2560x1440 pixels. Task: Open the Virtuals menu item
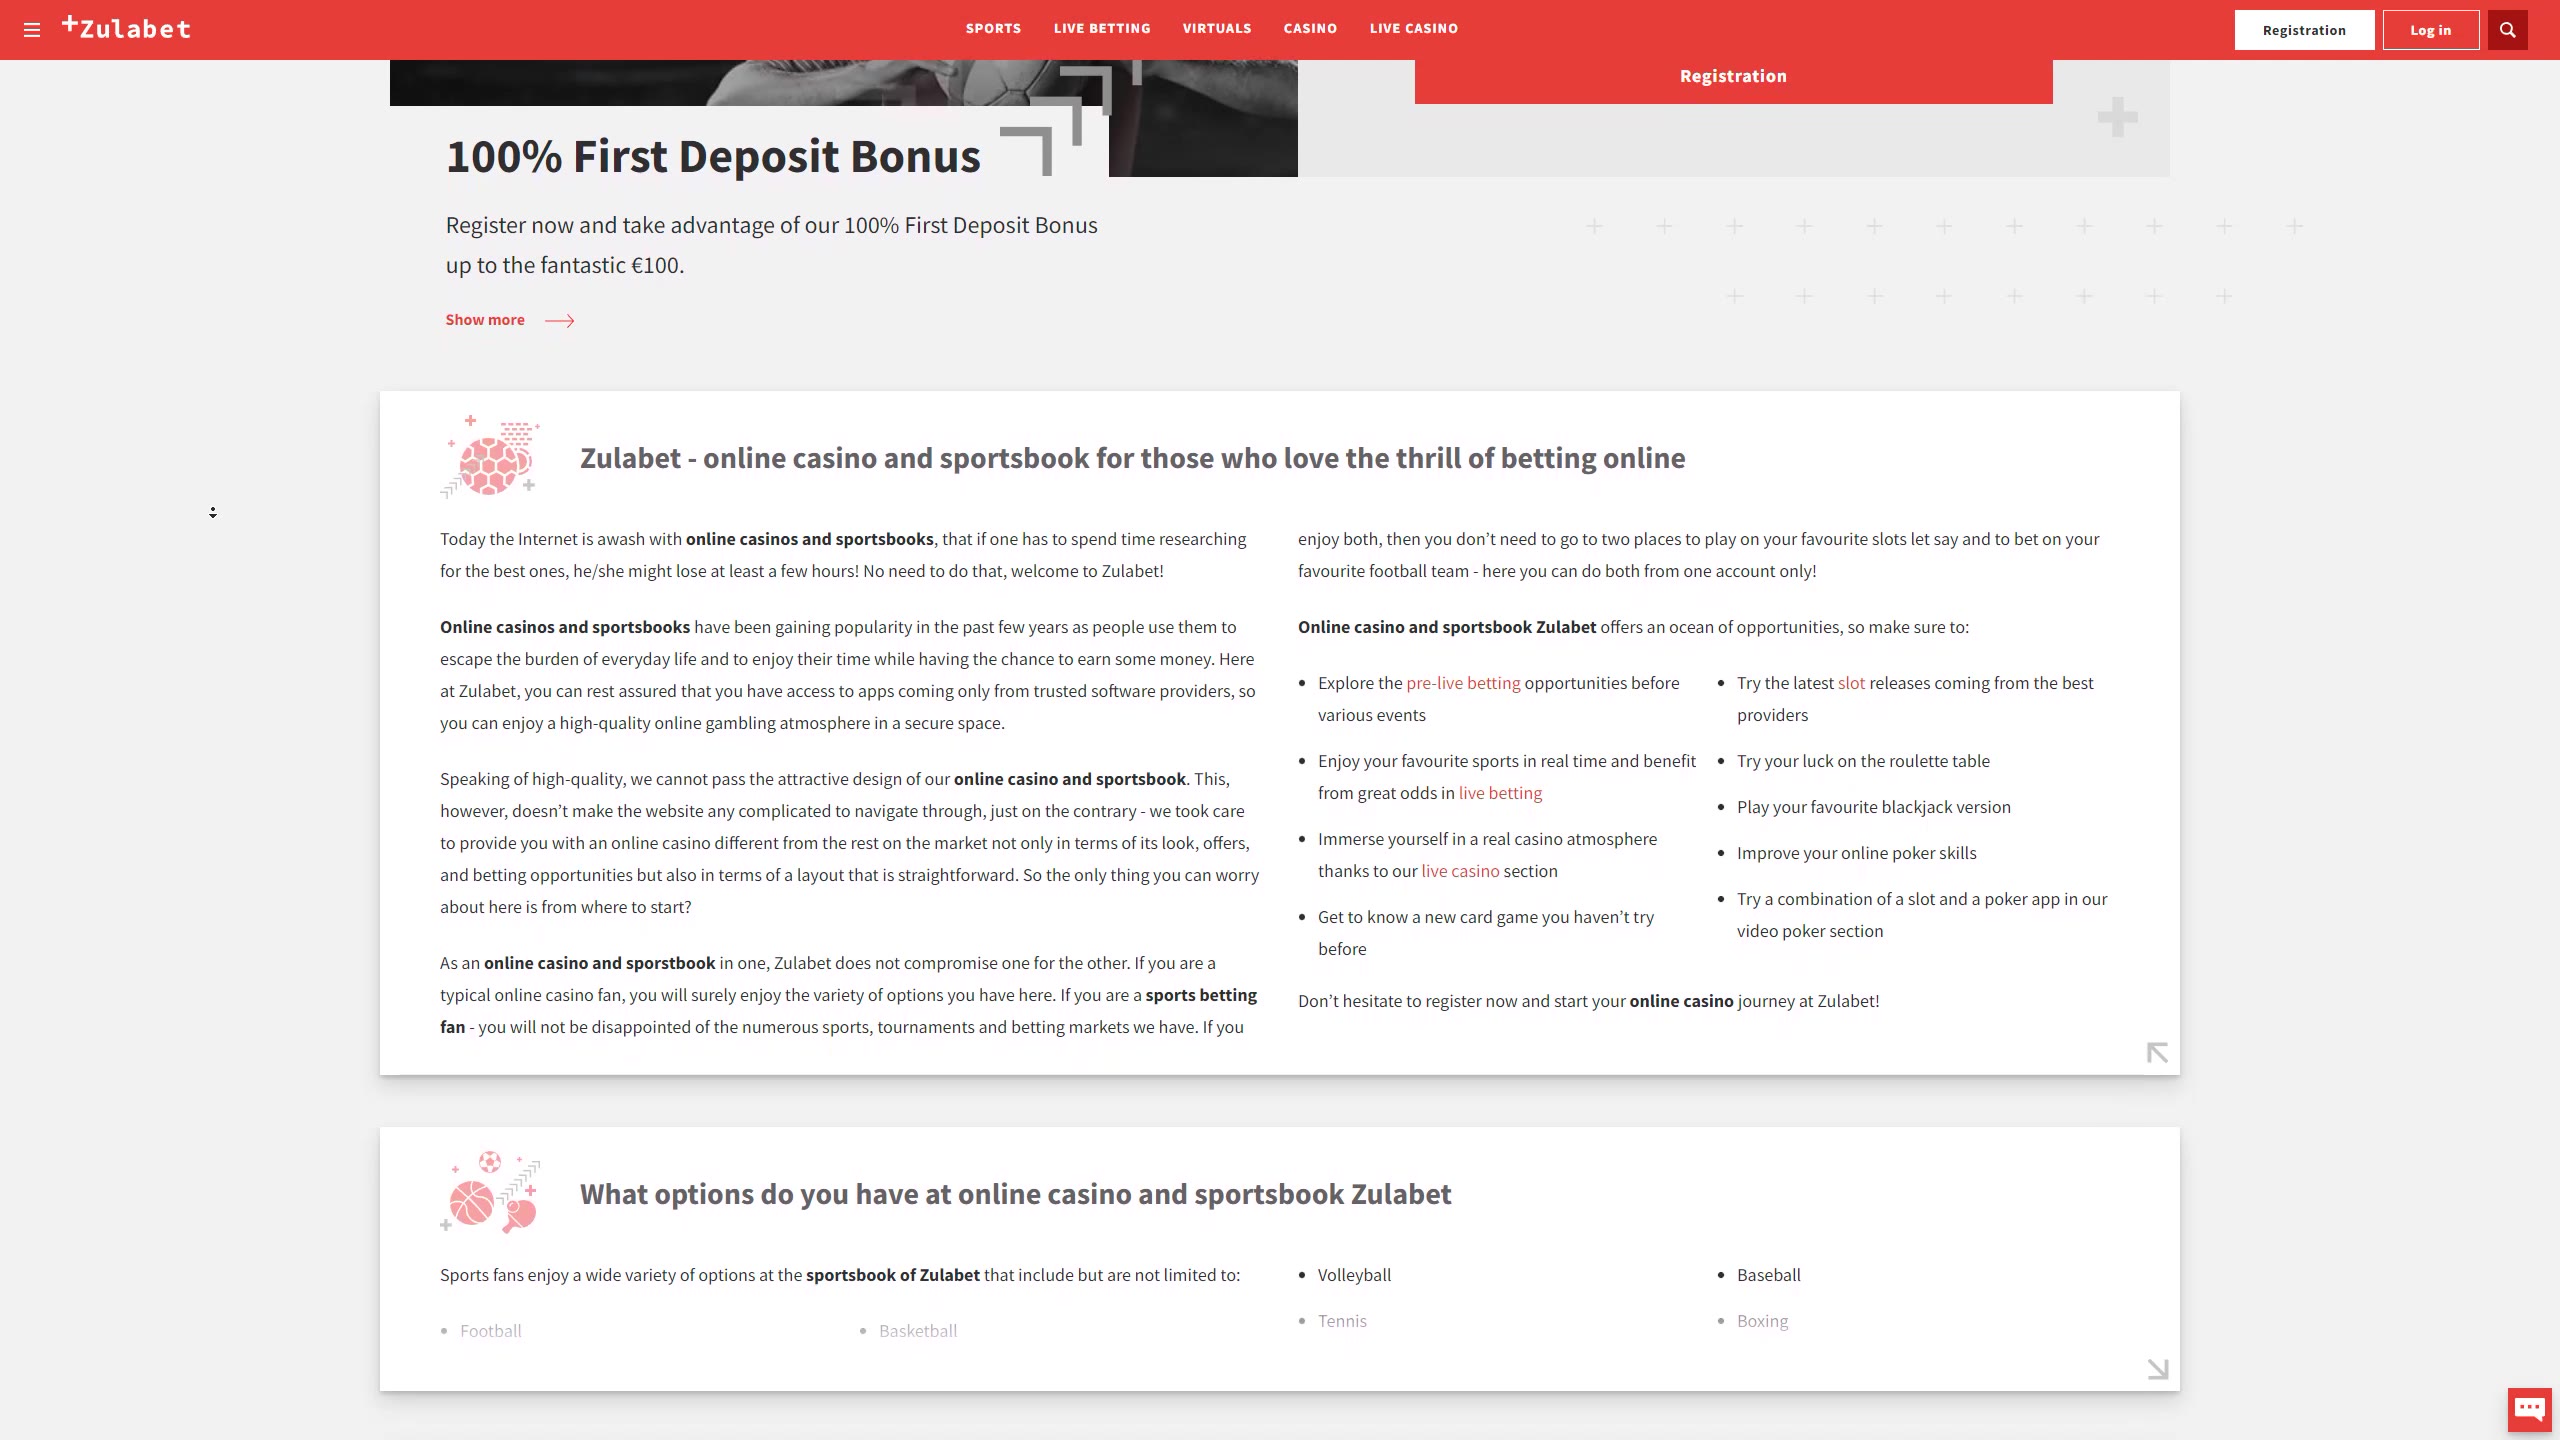click(x=1216, y=28)
